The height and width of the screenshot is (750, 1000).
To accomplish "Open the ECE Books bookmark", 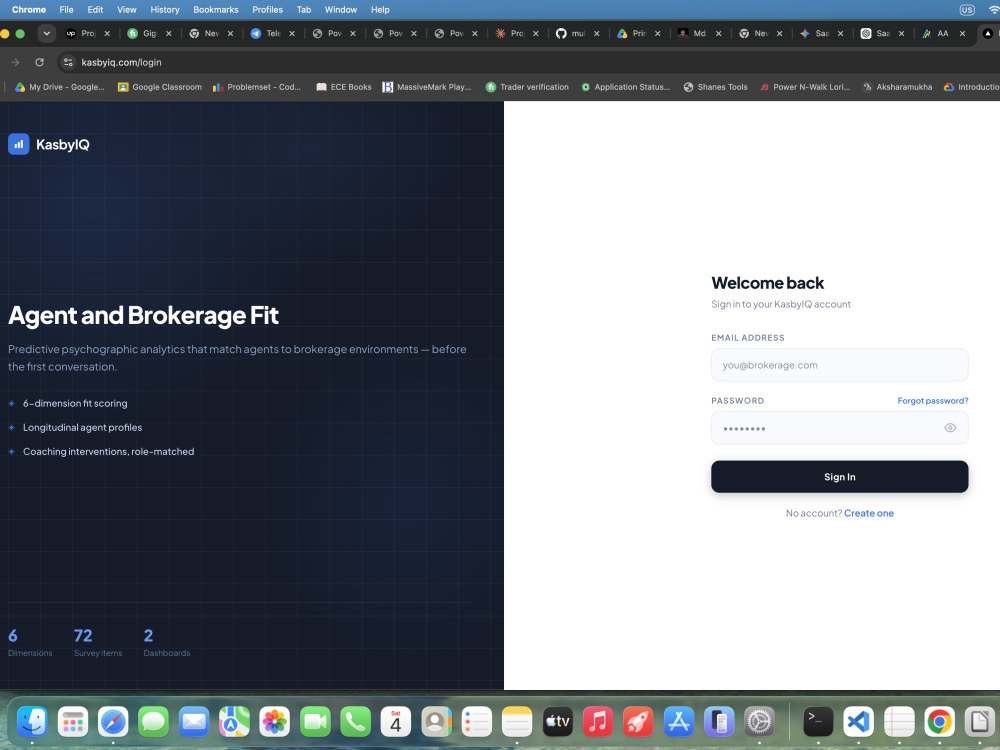I will point(344,87).
